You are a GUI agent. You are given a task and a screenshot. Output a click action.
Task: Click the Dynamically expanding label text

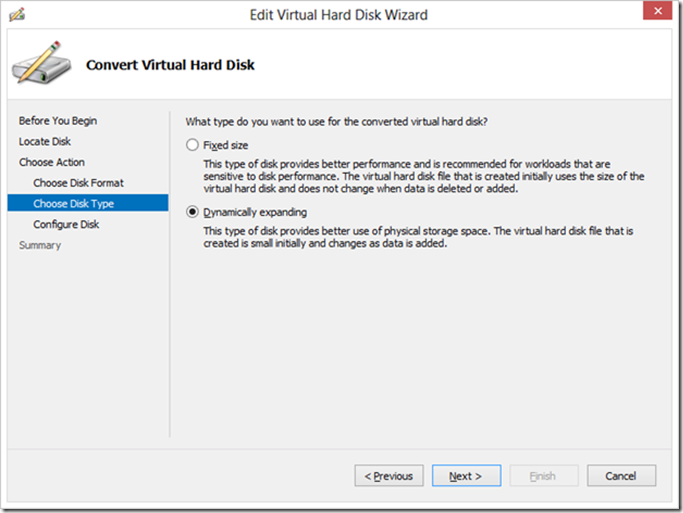pyautogui.click(x=255, y=212)
